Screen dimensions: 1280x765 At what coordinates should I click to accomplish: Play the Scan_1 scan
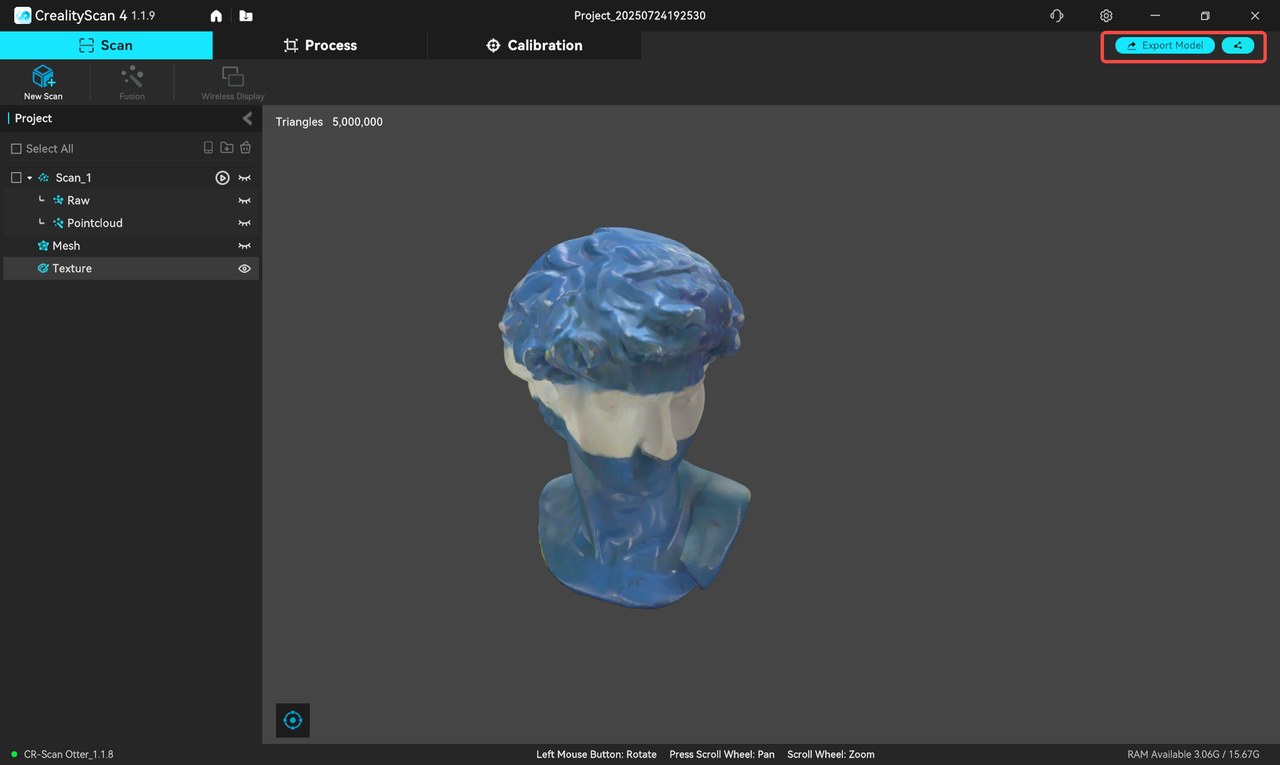tap(222, 178)
